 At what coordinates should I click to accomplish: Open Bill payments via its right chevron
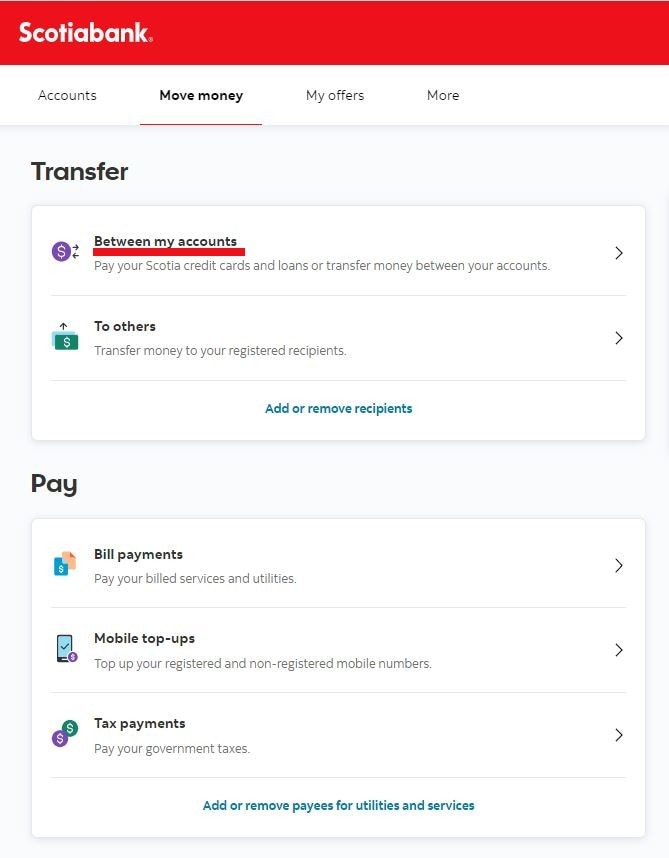pyautogui.click(x=619, y=565)
